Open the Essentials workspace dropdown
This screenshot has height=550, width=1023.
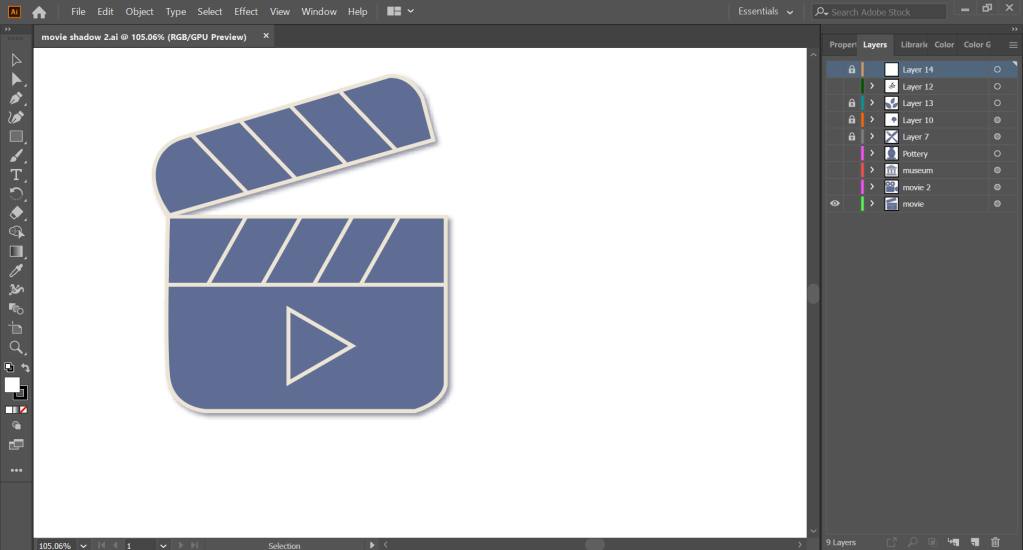(x=766, y=12)
